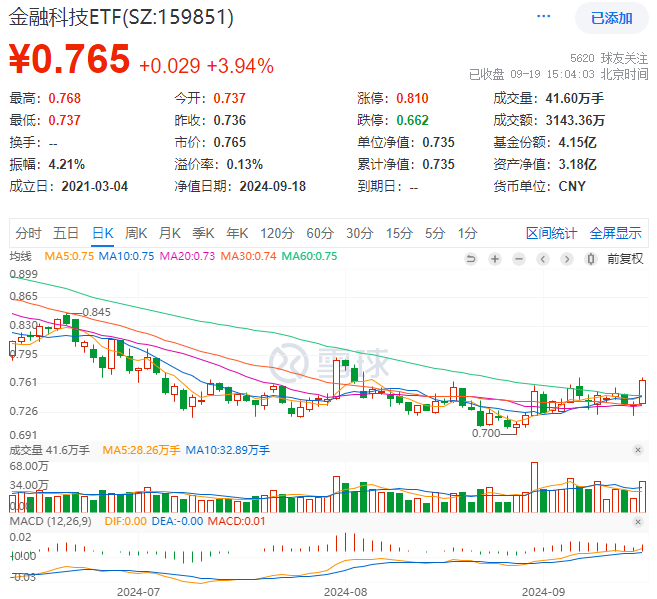Click the 区间统计 link
657x599 pixels.
click(551, 233)
